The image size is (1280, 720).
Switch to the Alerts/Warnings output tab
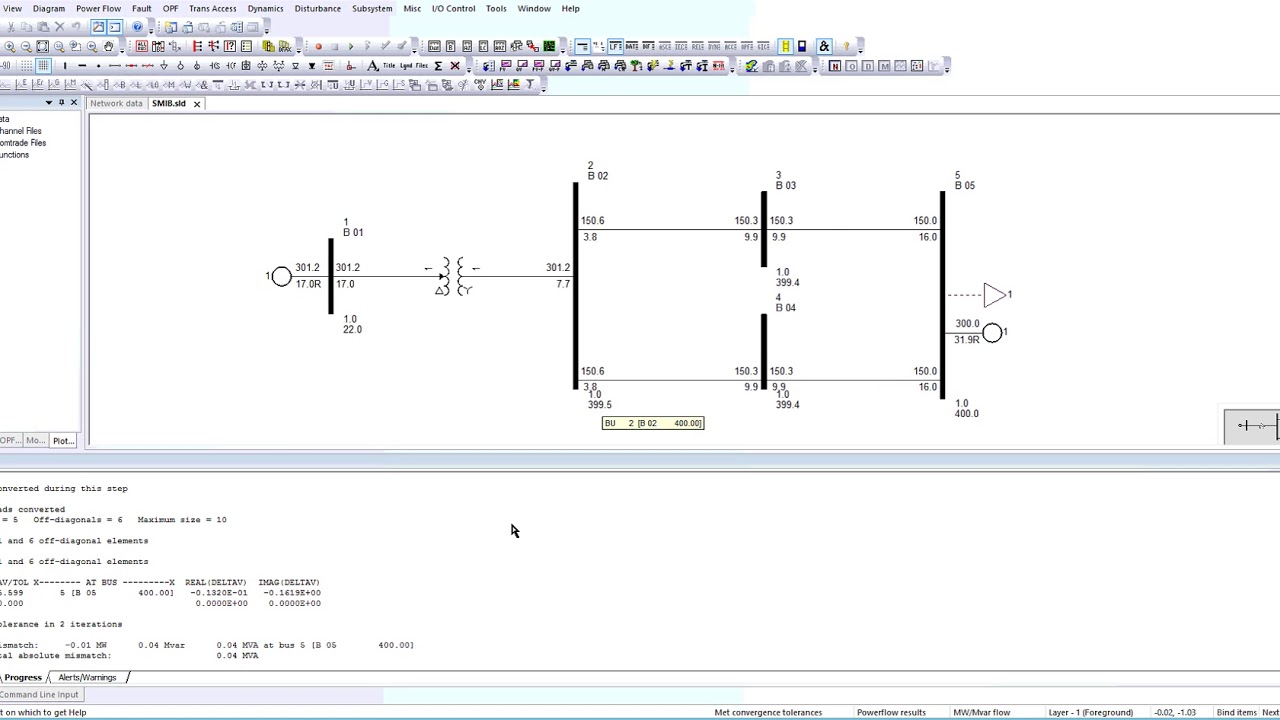(x=87, y=677)
